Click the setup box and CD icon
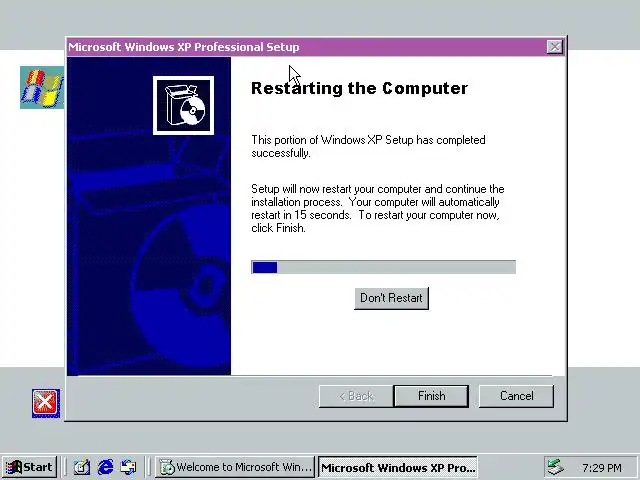640x480 pixels. click(x=183, y=105)
